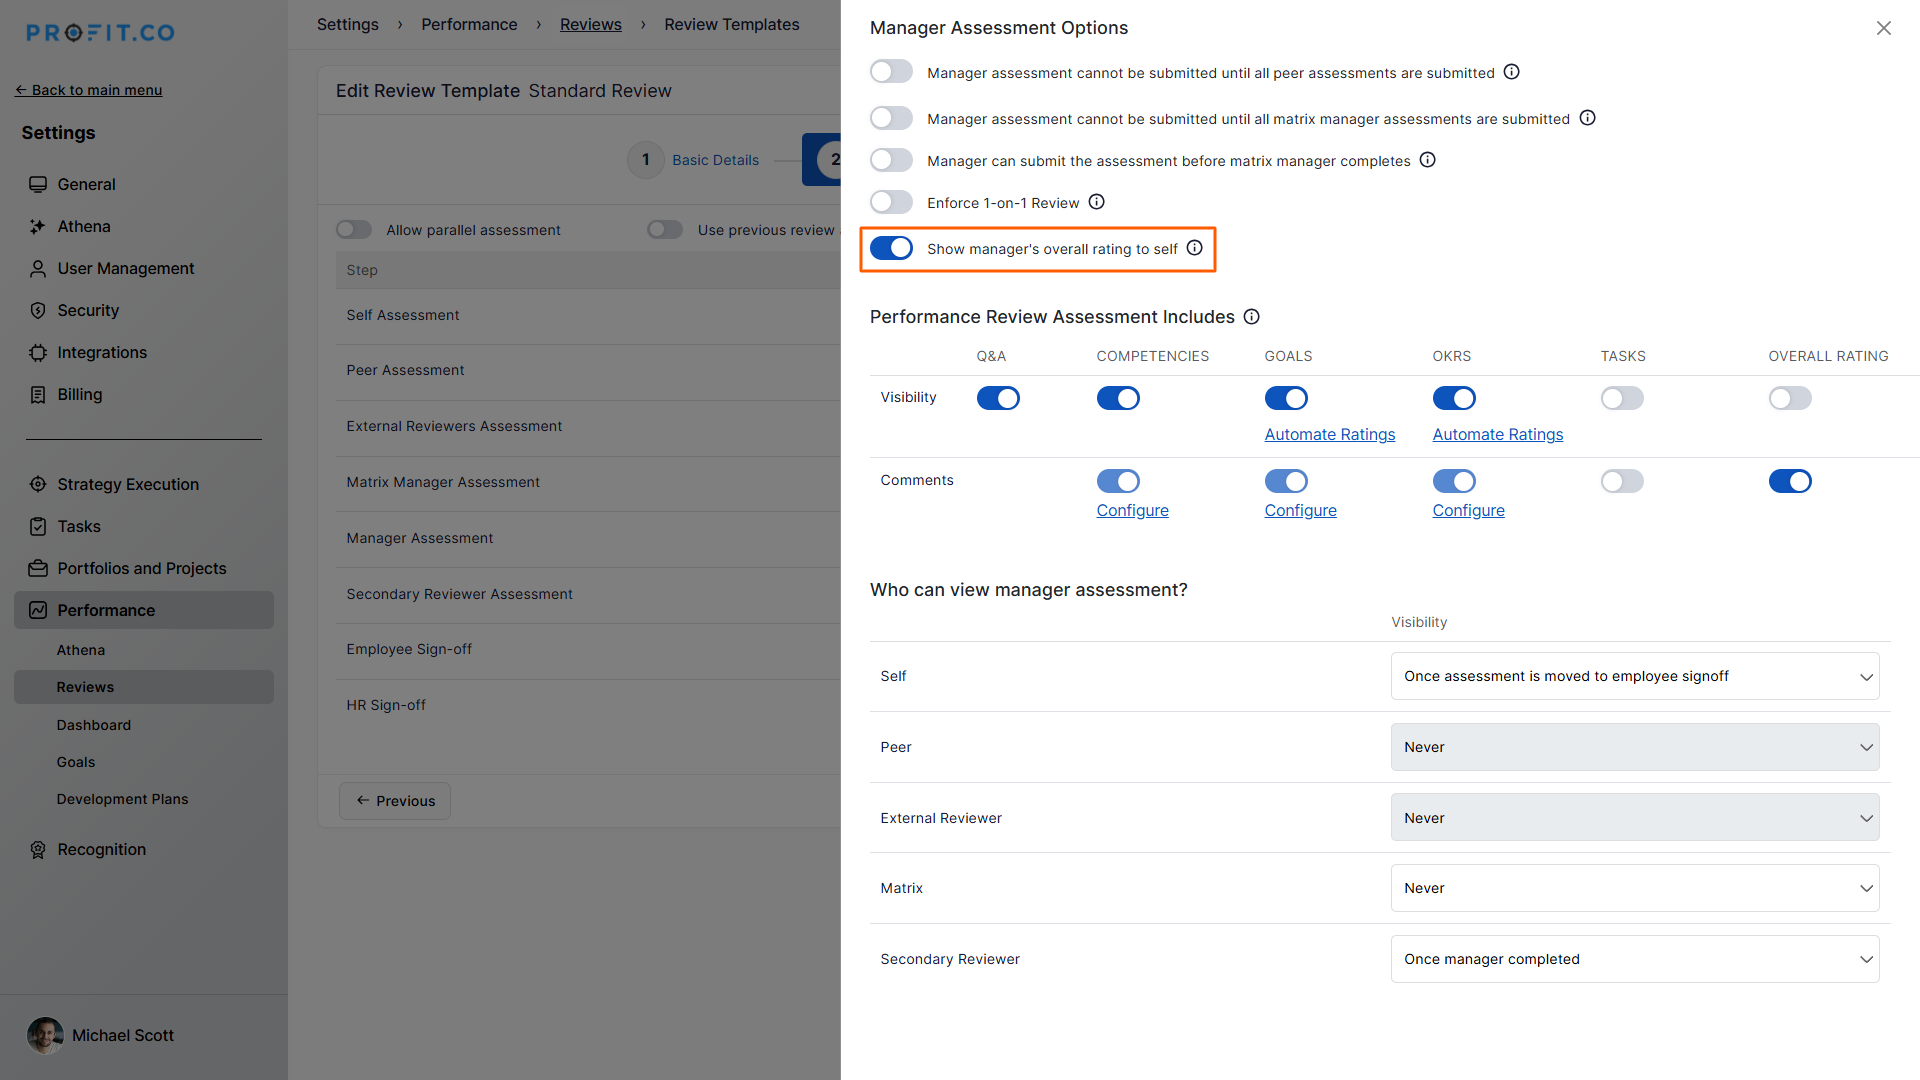Click the Recognition badge icon in sidebar
This screenshot has height=1080, width=1920.
pos(38,849)
